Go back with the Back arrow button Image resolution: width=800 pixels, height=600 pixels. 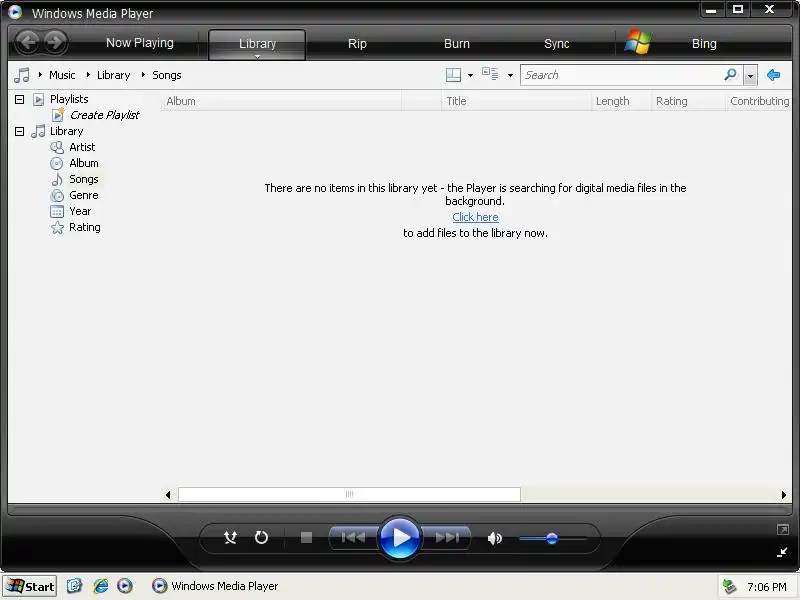coord(28,42)
